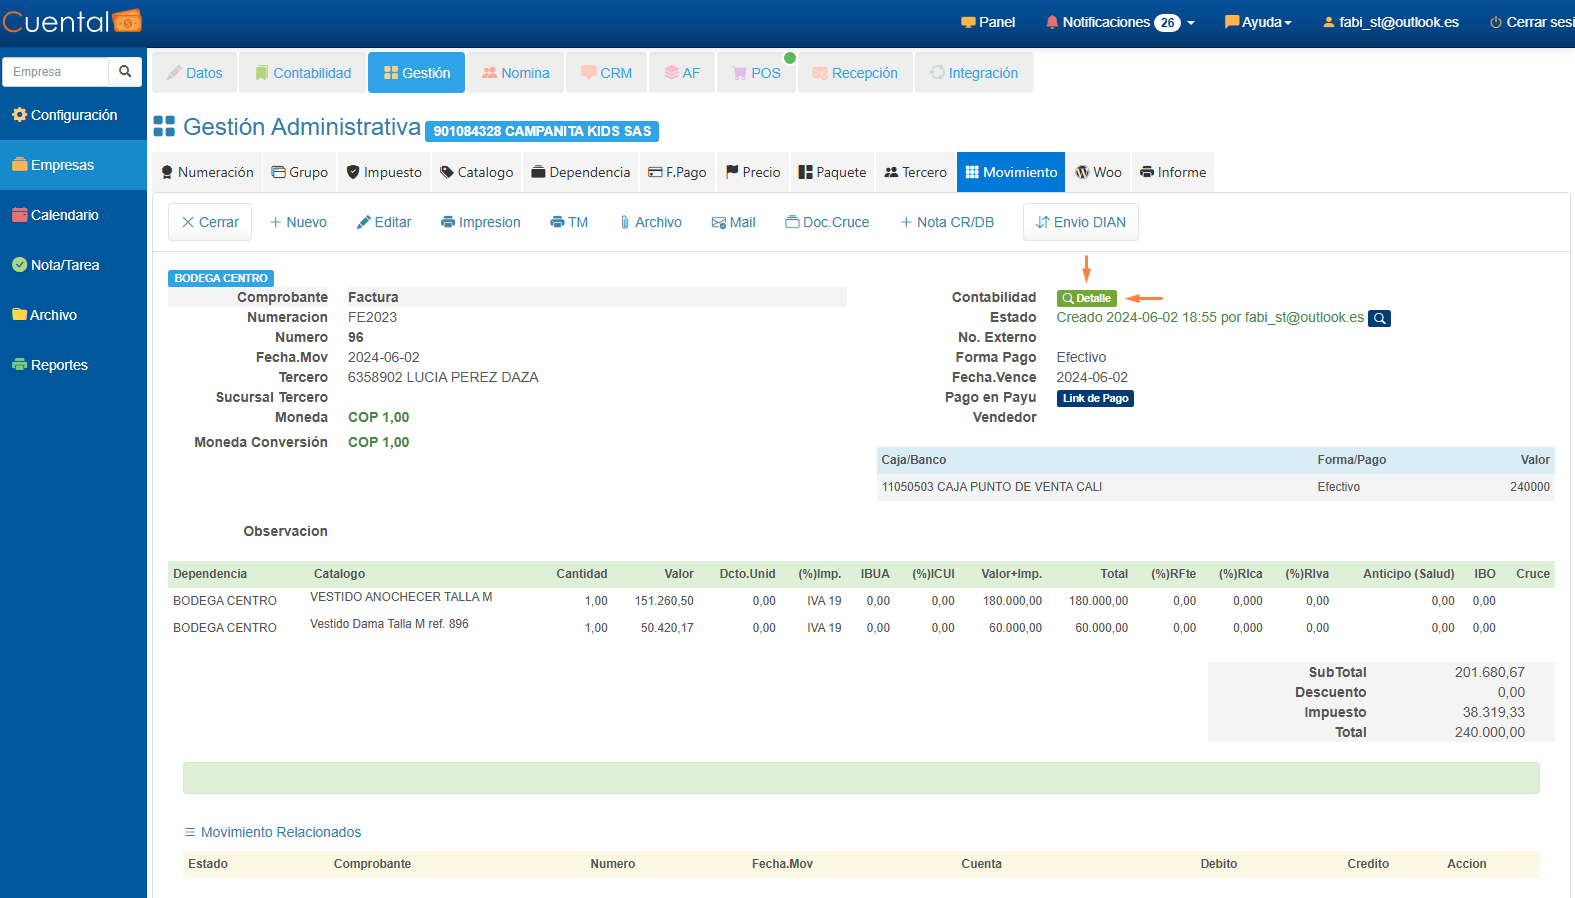
Task: Open Archivo paperclip in the toolbar
Action: (x=650, y=222)
